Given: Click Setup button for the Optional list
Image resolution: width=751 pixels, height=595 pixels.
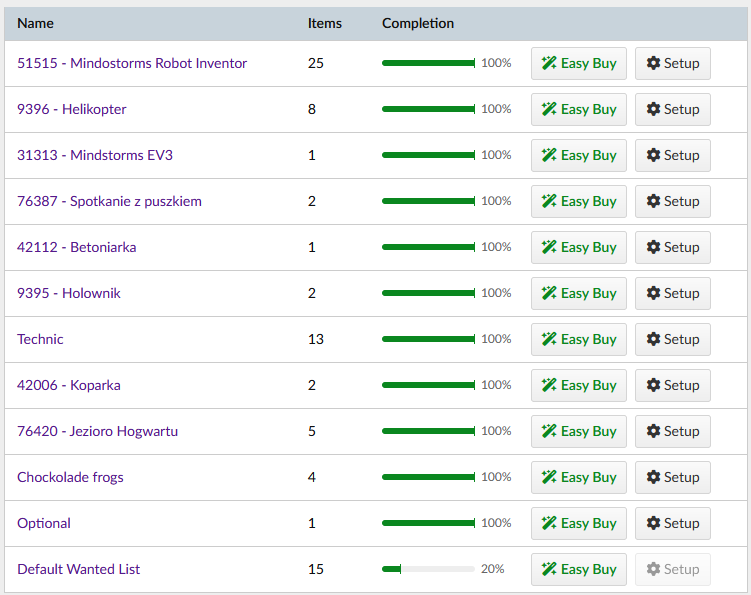Looking at the screenshot, I should click(672, 523).
